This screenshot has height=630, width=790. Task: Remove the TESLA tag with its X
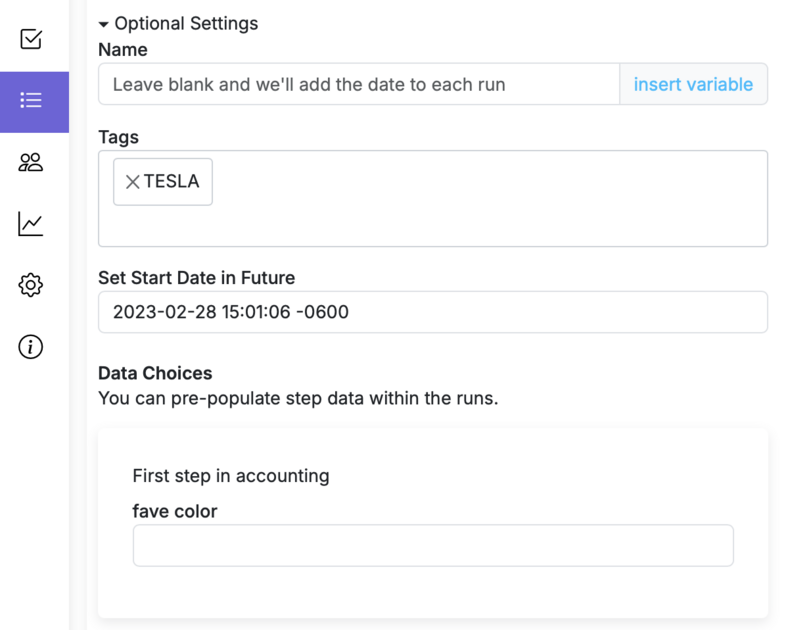pos(132,182)
